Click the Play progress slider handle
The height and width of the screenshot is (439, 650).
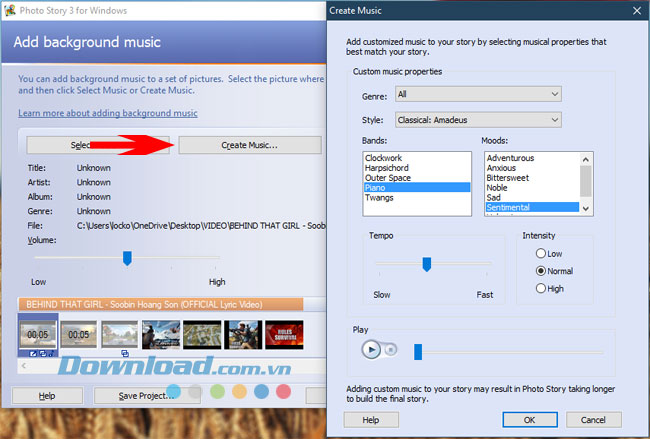(x=418, y=352)
